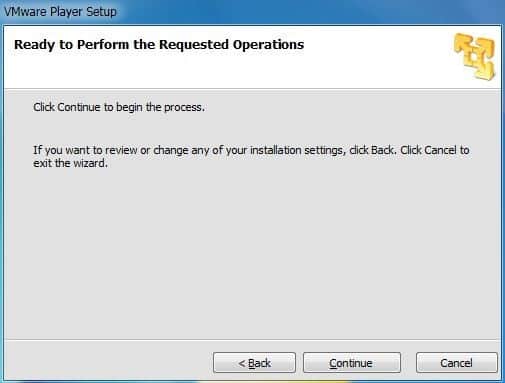505x383 pixels.
Task: Click the bottom button bar left of Back
Action: [x=108, y=362]
